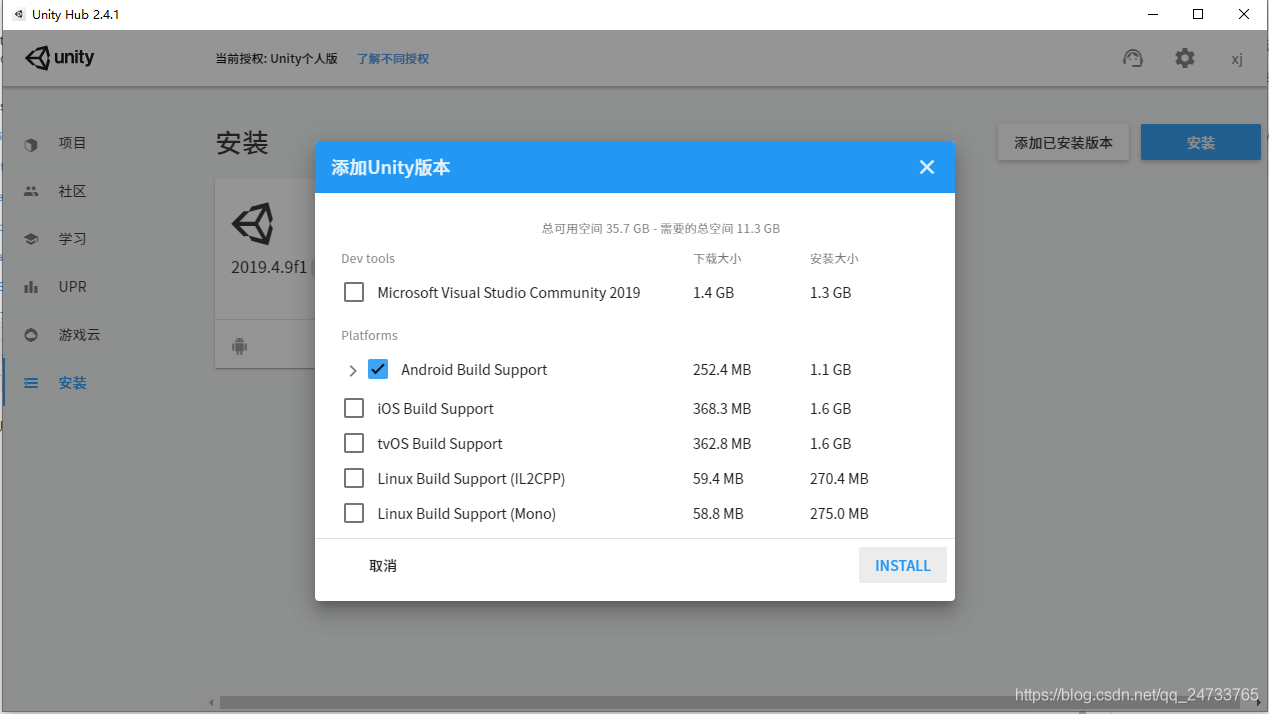Click the Unity logo in the header
This screenshot has height=714, width=1269.
tap(60, 58)
